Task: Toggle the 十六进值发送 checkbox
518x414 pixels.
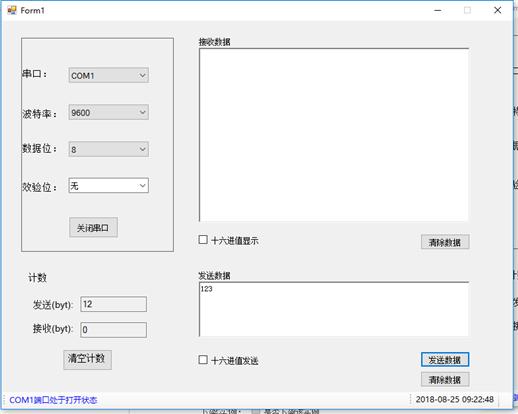Action: click(203, 360)
